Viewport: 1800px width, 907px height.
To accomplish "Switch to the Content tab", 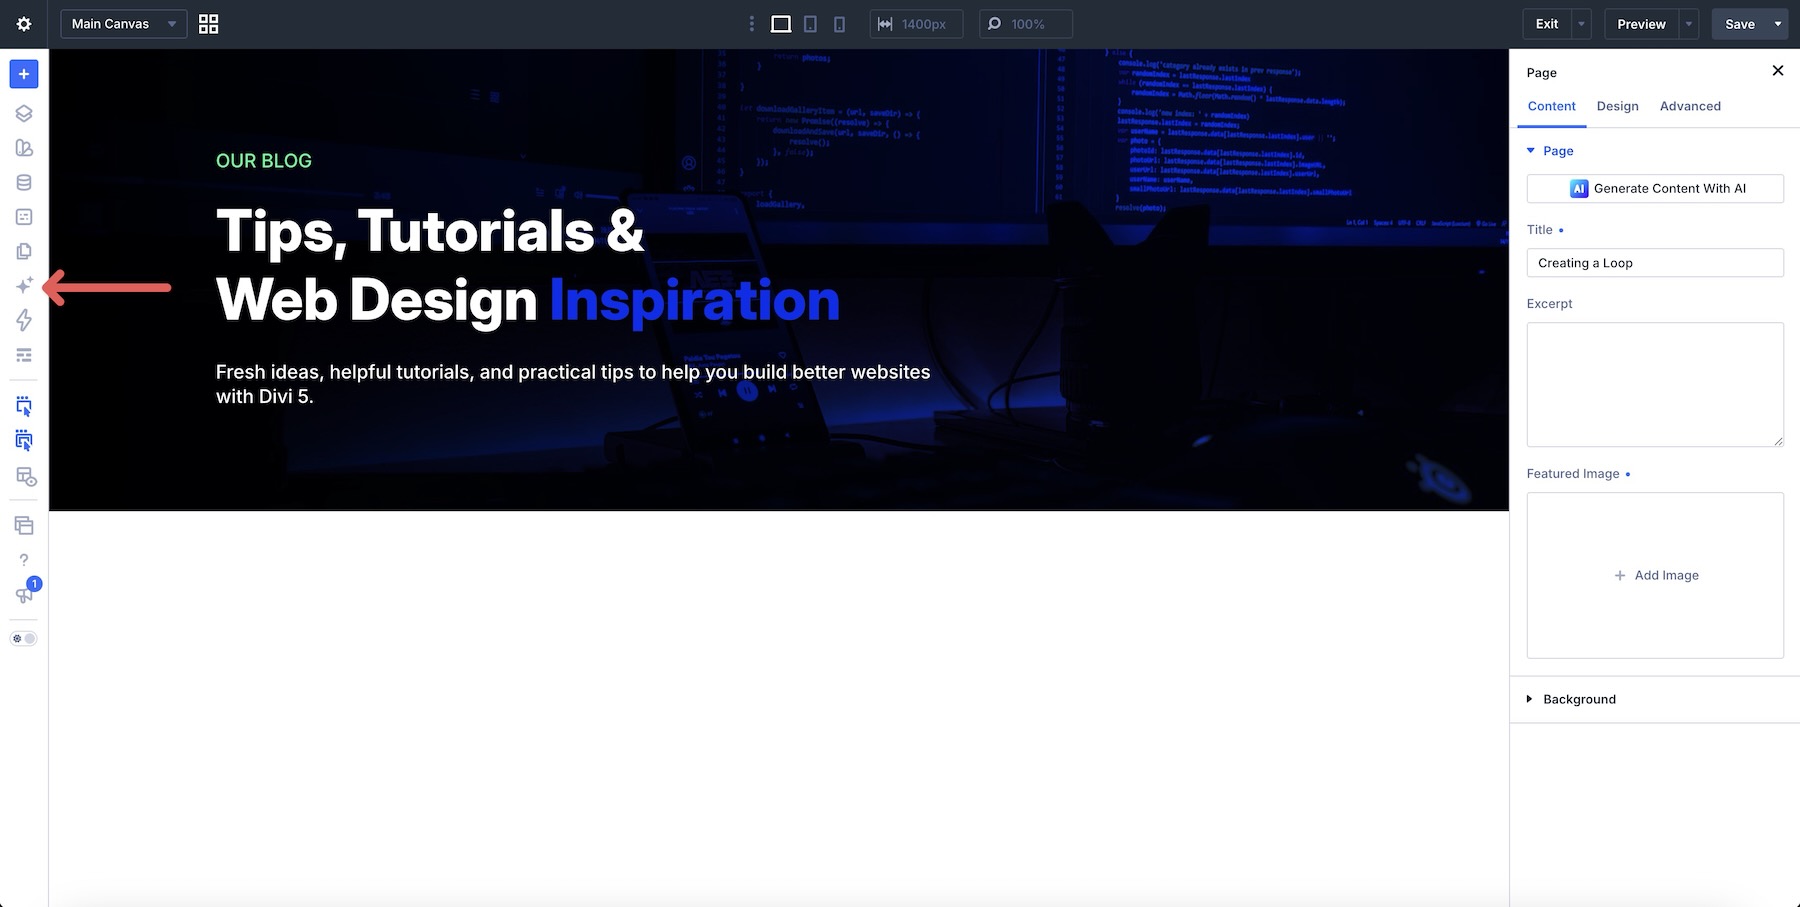I will [1551, 106].
